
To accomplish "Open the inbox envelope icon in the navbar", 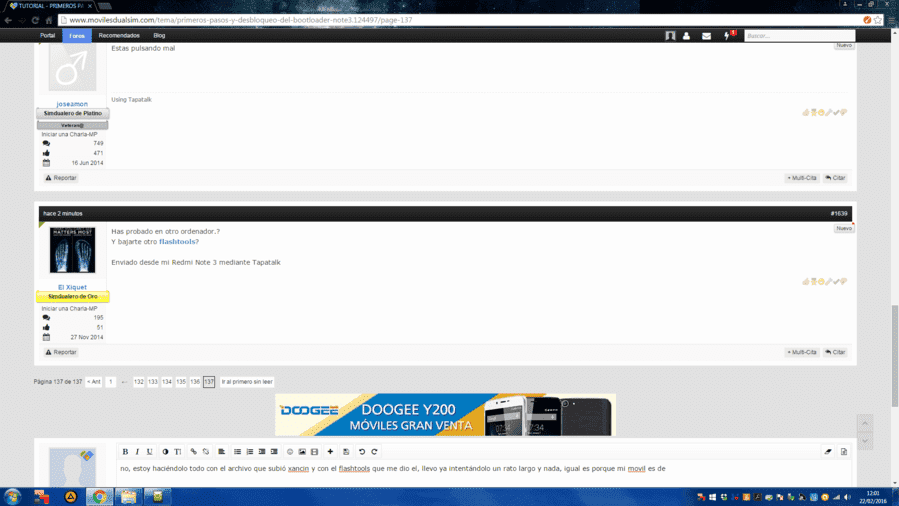I will (x=706, y=36).
